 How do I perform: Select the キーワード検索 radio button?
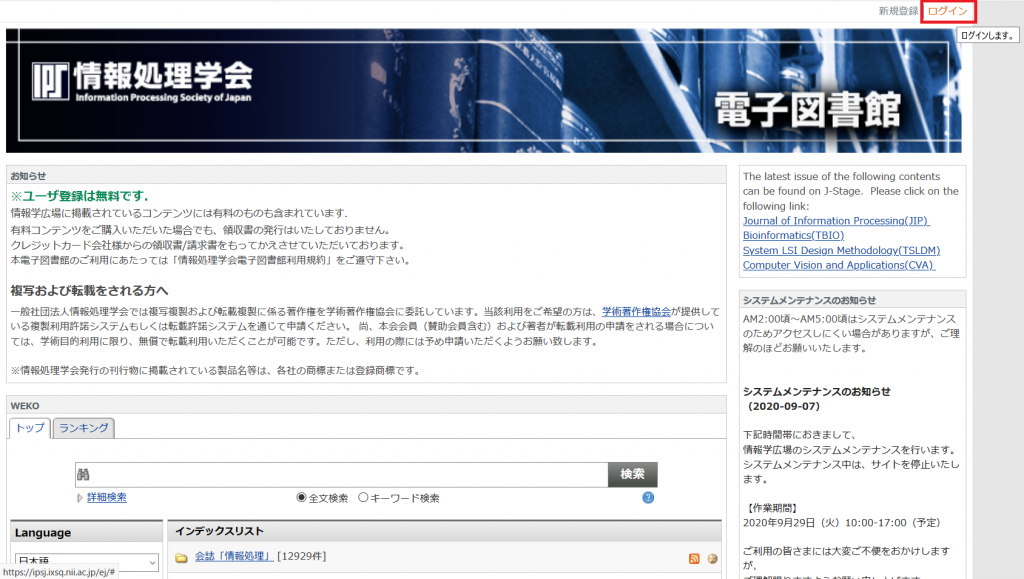(363, 497)
